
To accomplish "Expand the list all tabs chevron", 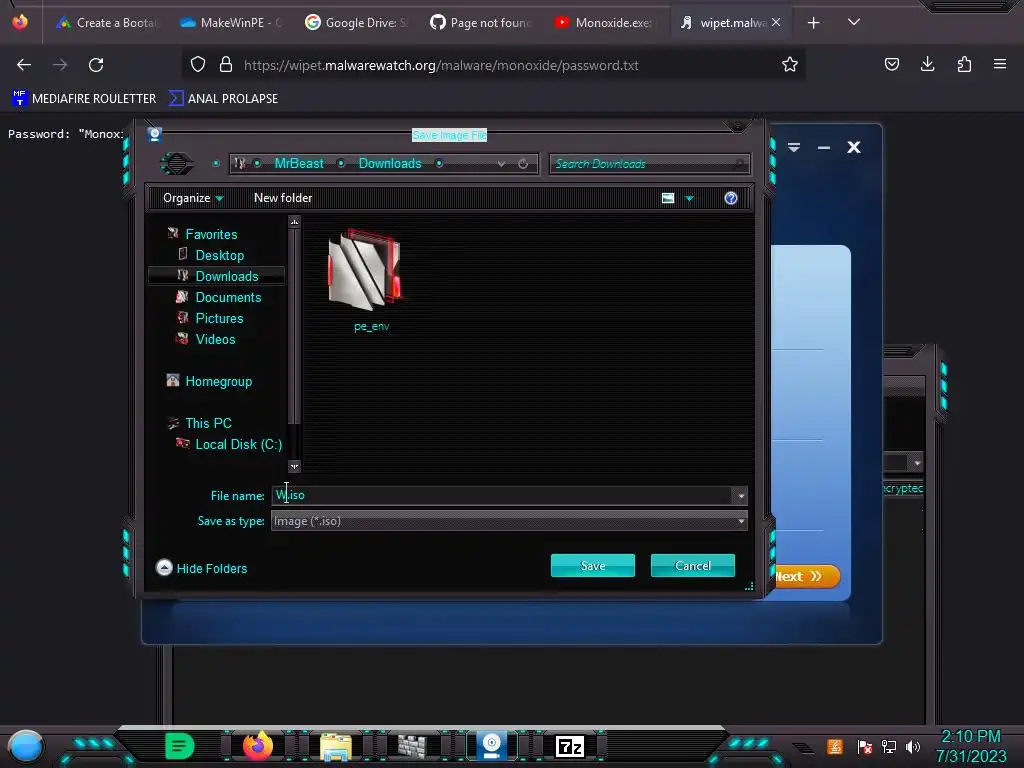I will 854,22.
